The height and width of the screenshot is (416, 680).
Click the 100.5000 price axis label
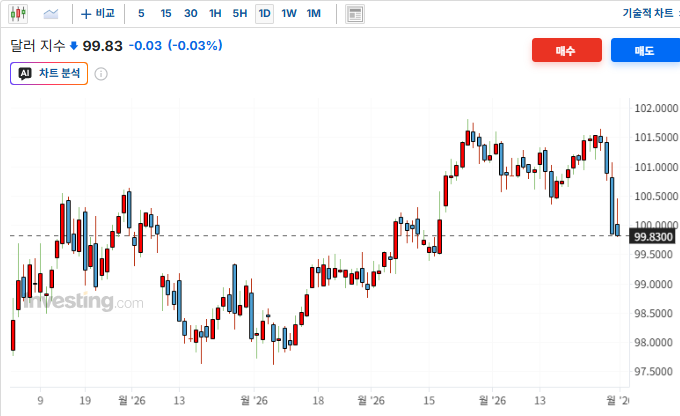coord(656,196)
